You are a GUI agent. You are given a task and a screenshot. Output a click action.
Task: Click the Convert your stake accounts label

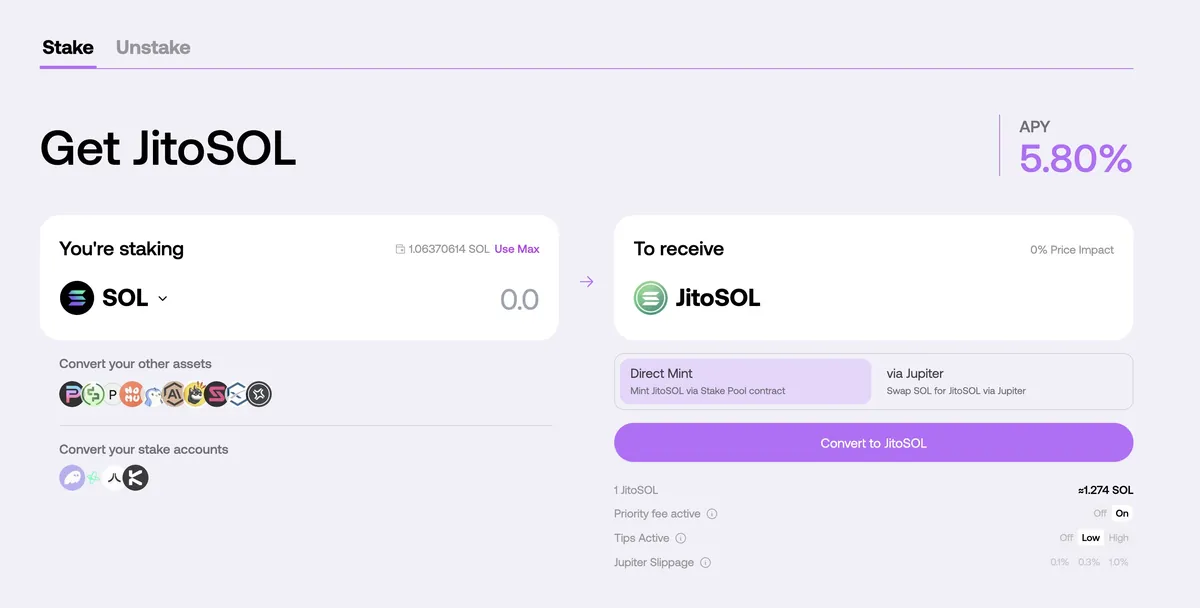pos(143,449)
